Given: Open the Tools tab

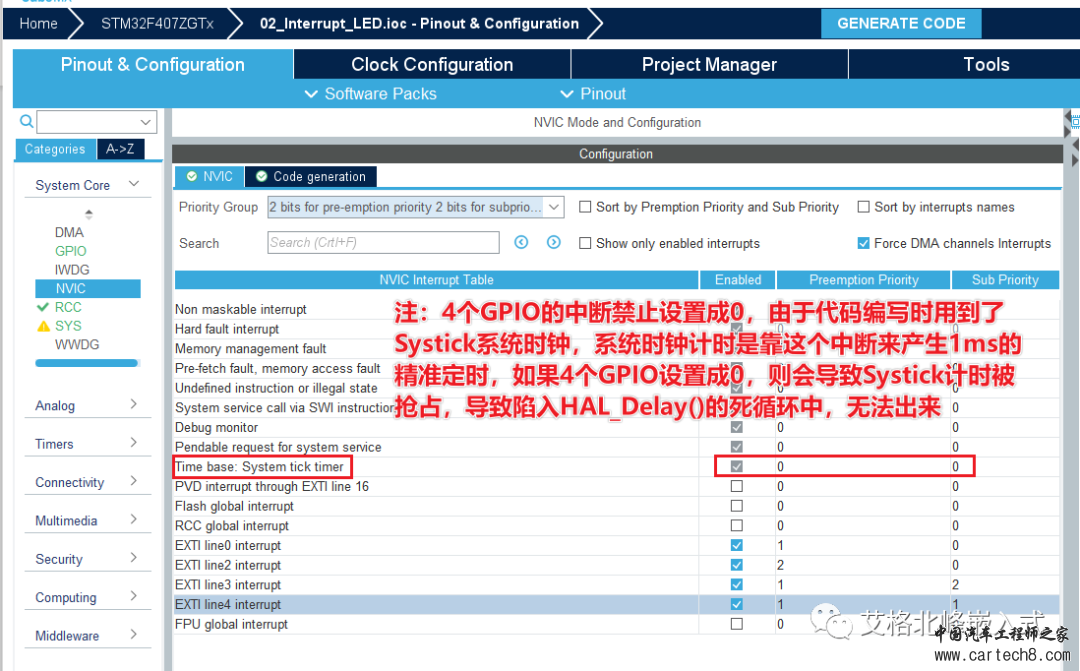Looking at the screenshot, I should pyautogui.click(x=986, y=65).
